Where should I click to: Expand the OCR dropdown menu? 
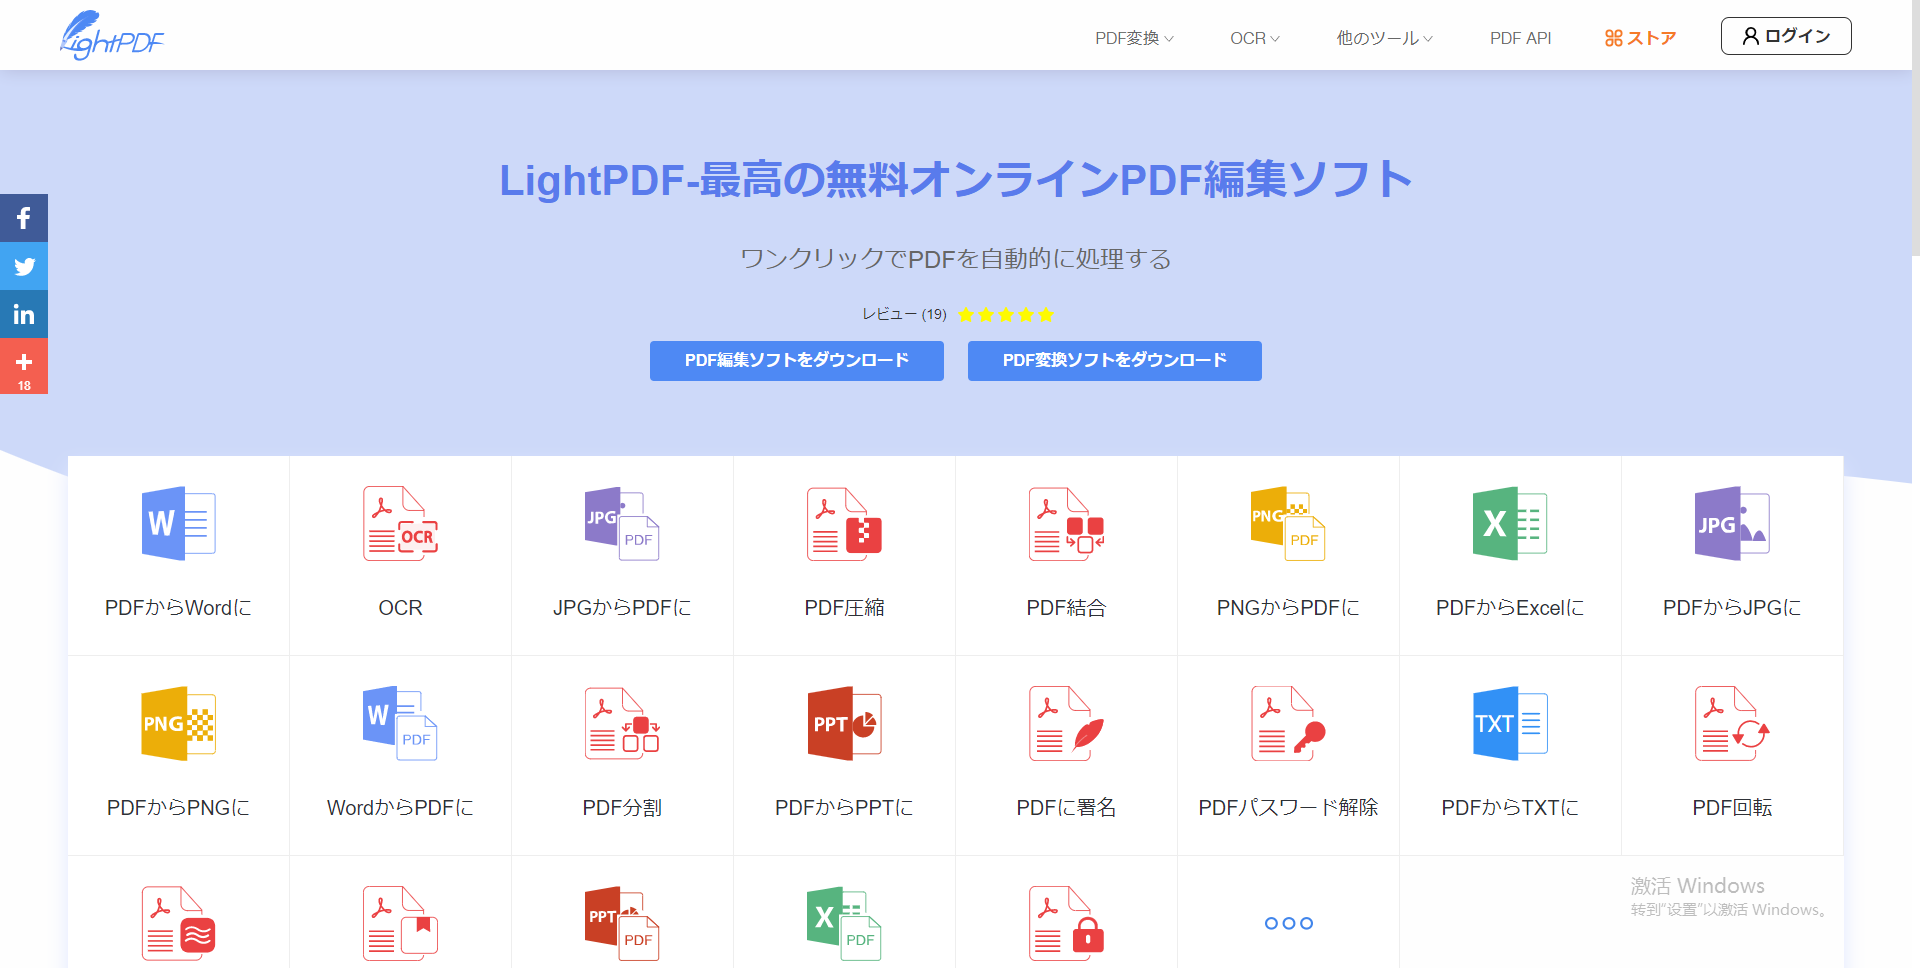[x=1254, y=38]
